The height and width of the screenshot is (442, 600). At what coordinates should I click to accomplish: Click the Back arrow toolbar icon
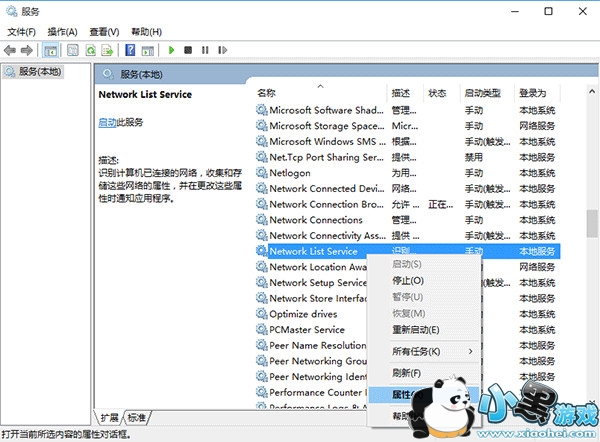tap(10, 50)
